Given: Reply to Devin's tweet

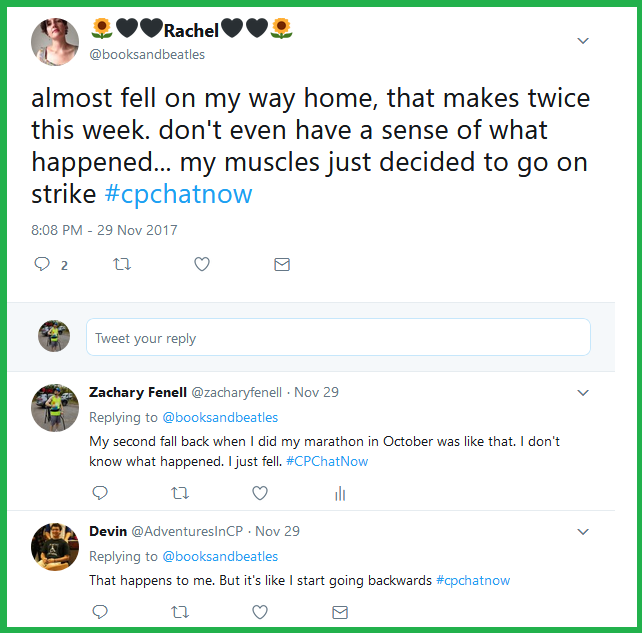Looking at the screenshot, I should 99,611.
